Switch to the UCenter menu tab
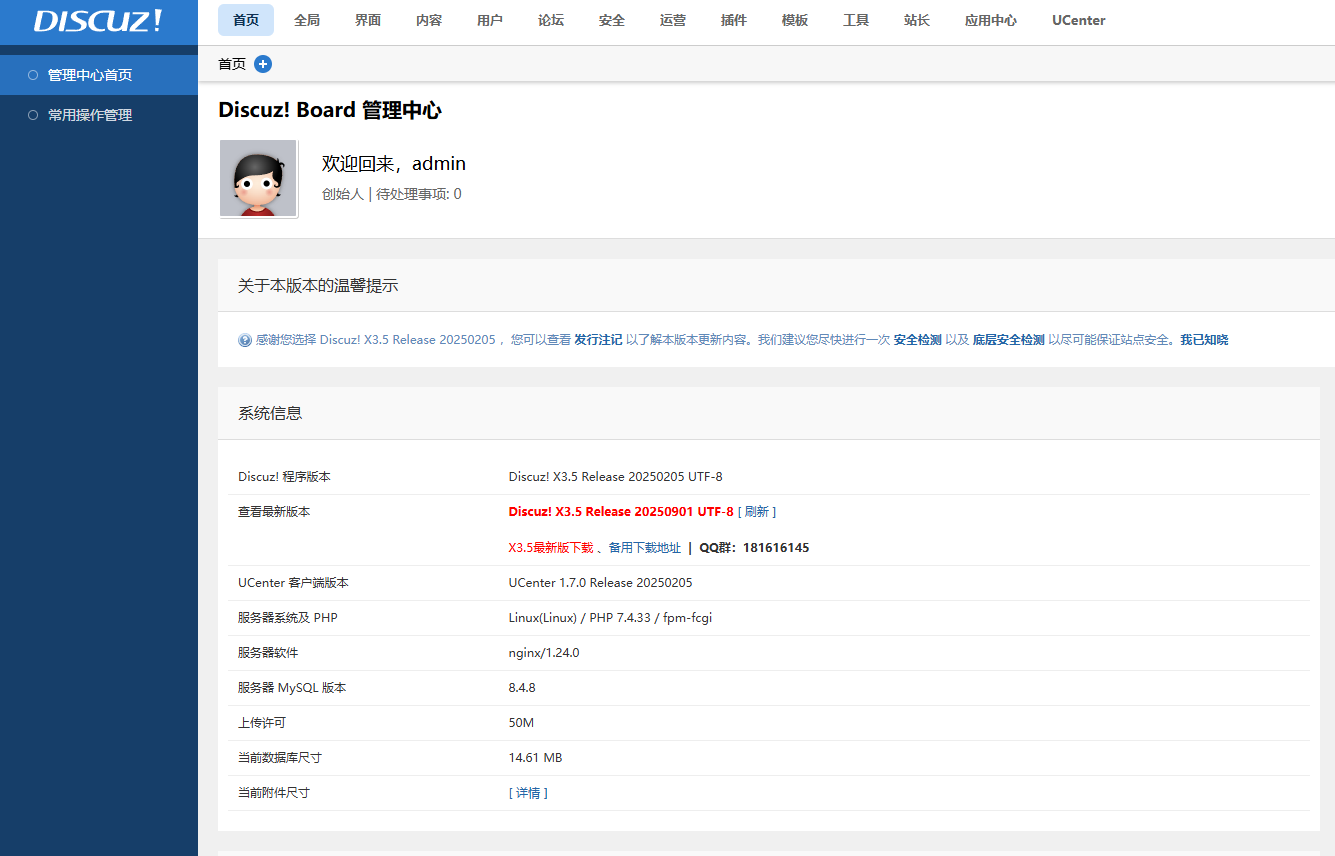The image size is (1335, 856). [1079, 20]
